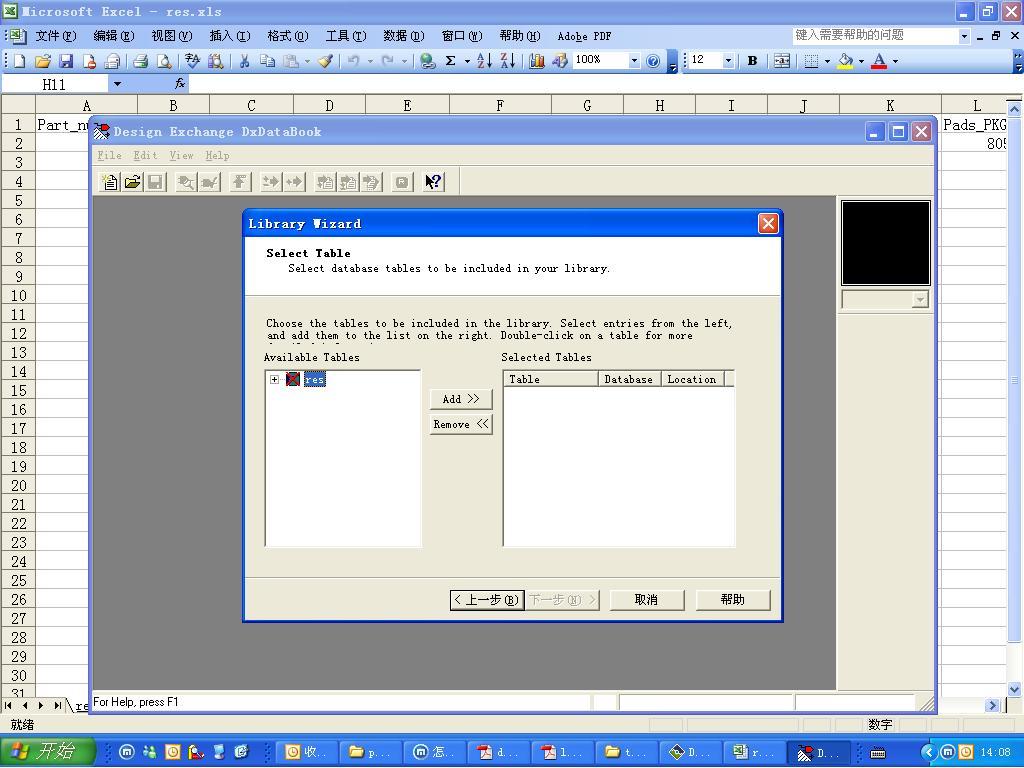Image resolution: width=1024 pixels, height=768 pixels.
Task: Click Excel insert hyperlink globe icon
Action: [x=427, y=61]
